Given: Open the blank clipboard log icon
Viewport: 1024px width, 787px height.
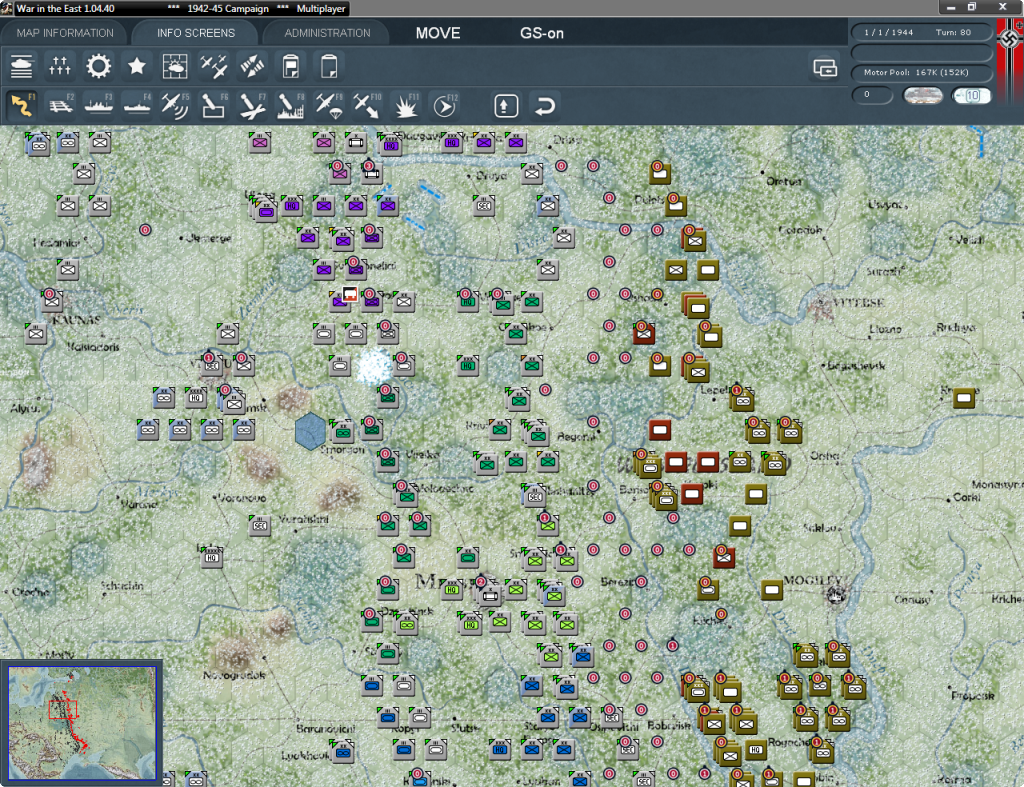Looking at the screenshot, I should (329, 66).
